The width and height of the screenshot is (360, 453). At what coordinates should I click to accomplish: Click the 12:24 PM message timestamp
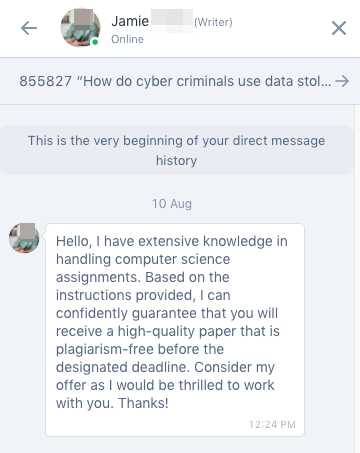tap(272, 424)
